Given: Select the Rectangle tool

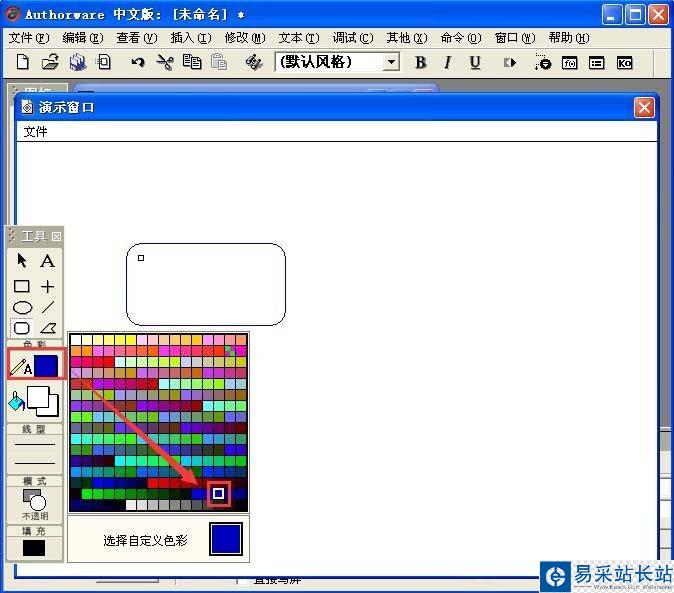Looking at the screenshot, I should coord(21,286).
